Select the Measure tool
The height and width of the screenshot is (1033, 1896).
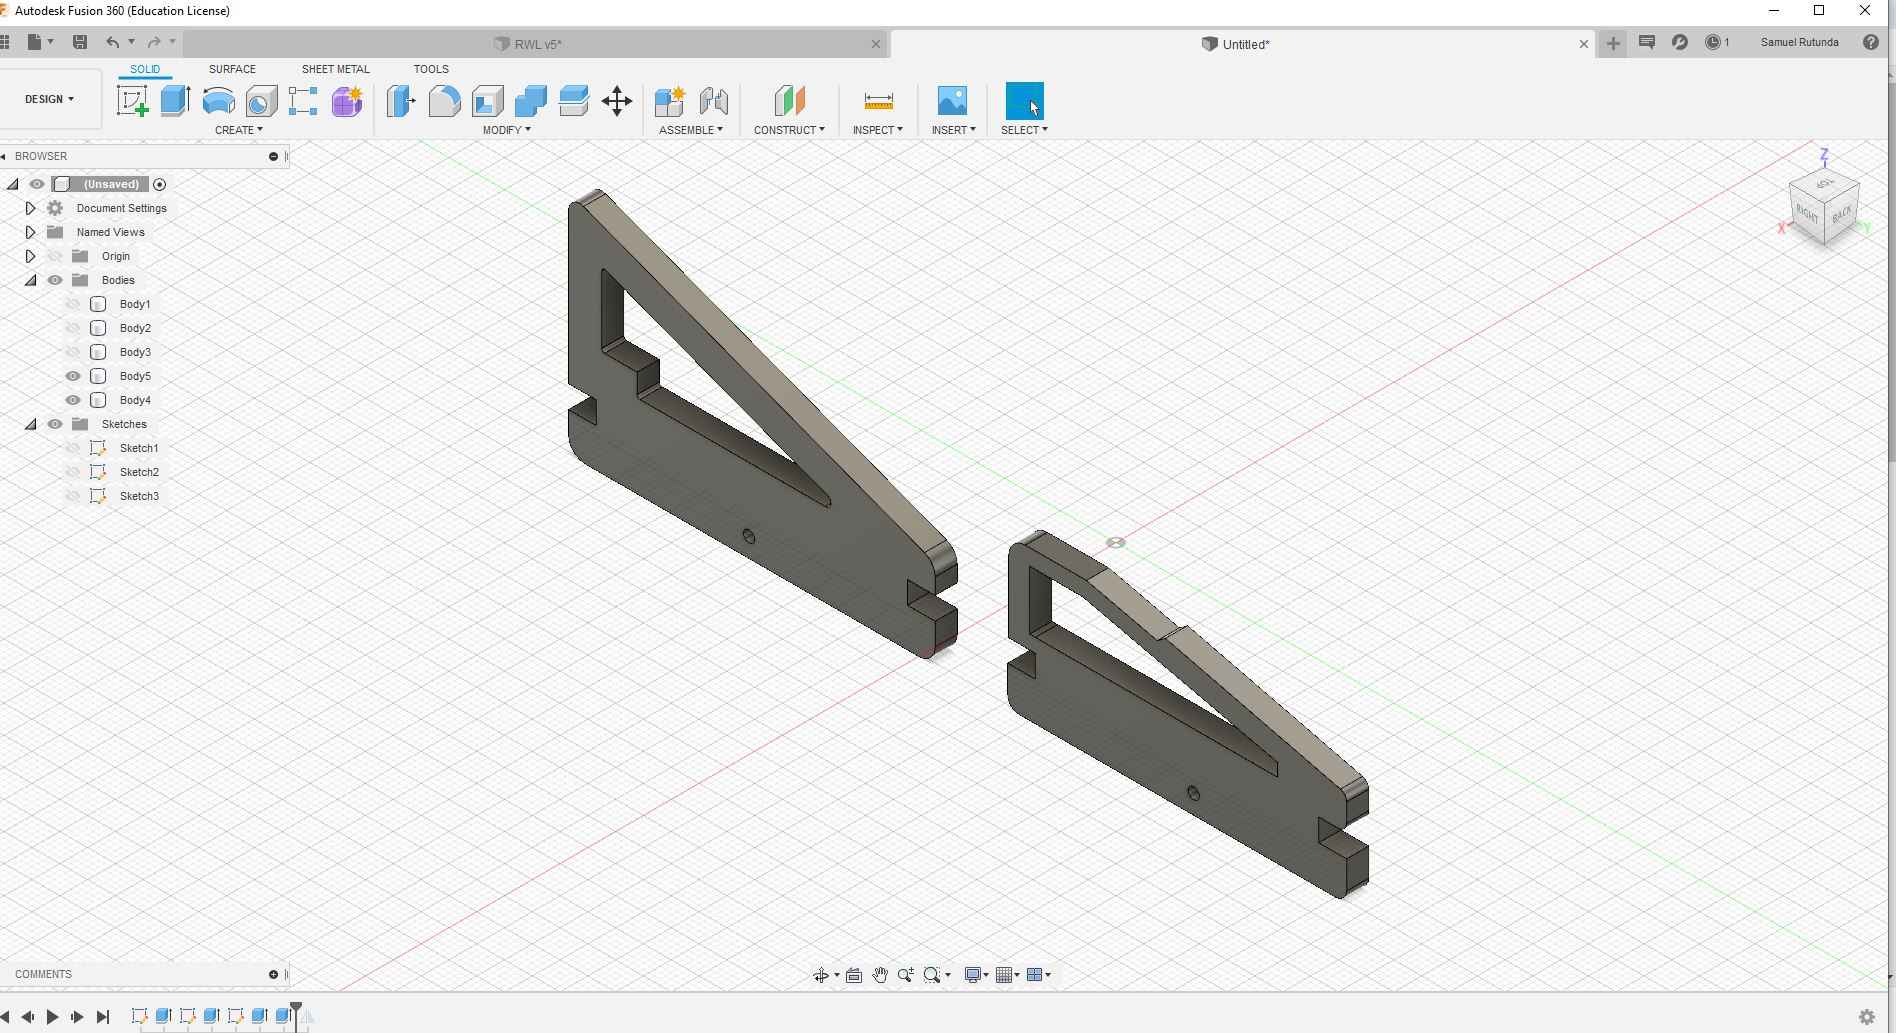878,101
